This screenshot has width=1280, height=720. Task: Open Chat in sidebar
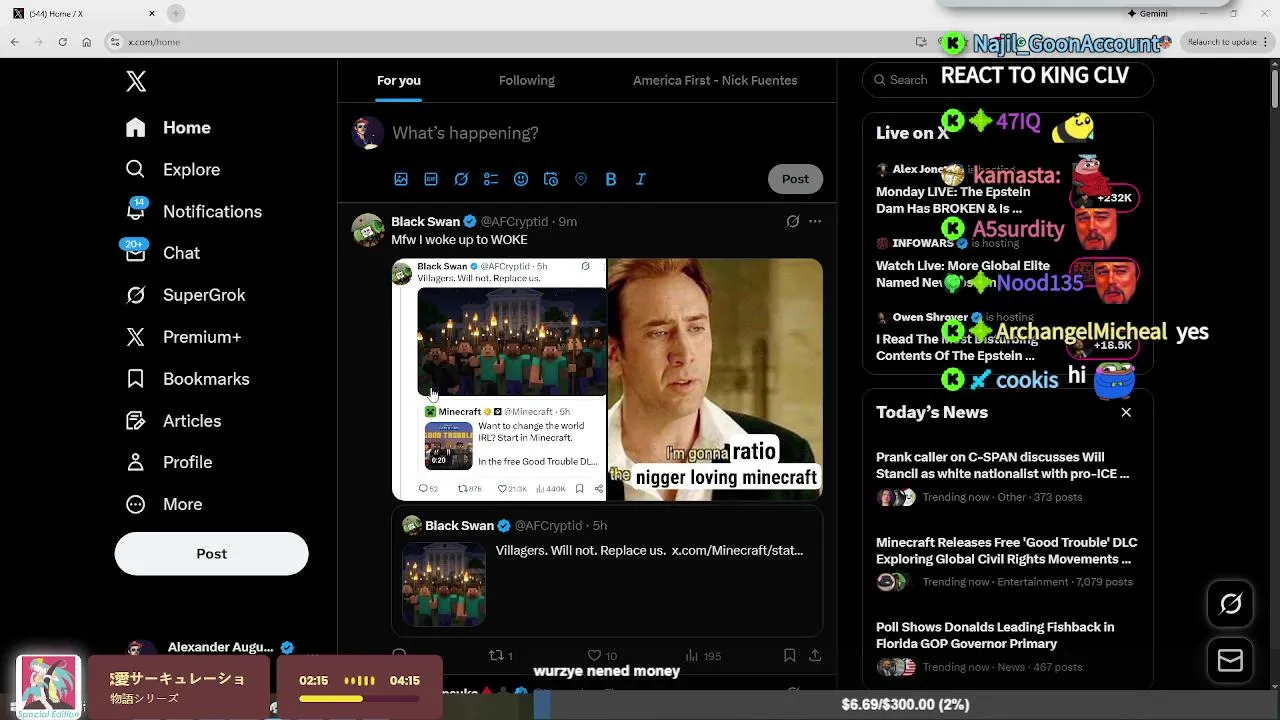pyautogui.click(x=162, y=254)
